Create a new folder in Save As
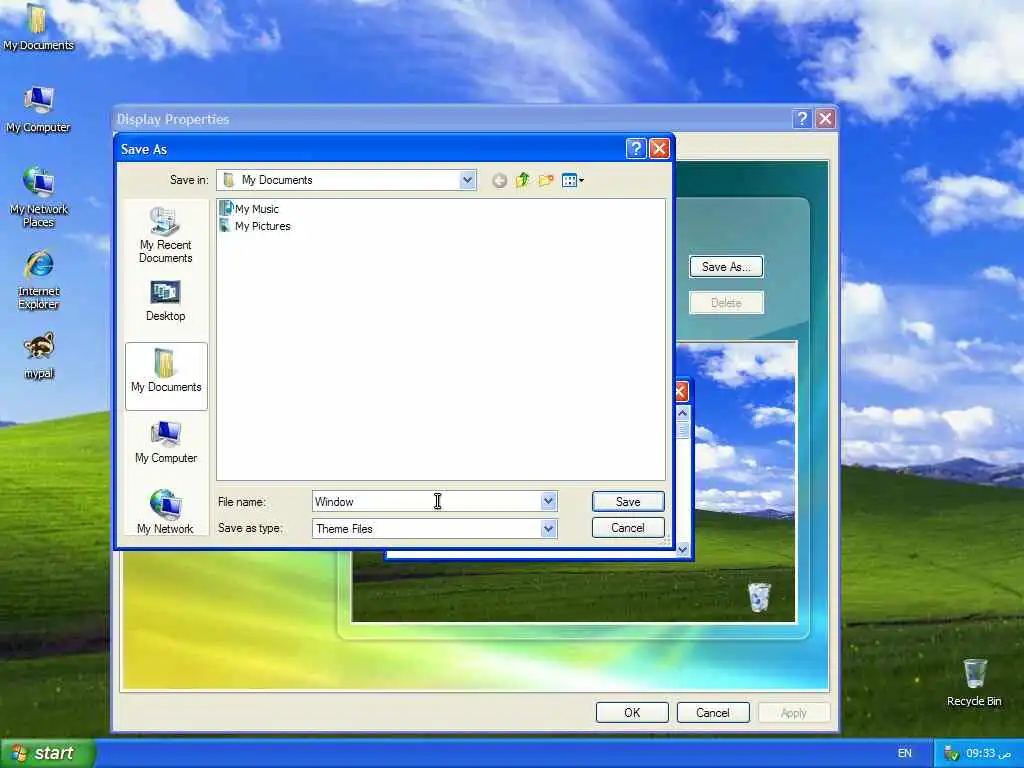The height and width of the screenshot is (768, 1024). [x=546, y=180]
